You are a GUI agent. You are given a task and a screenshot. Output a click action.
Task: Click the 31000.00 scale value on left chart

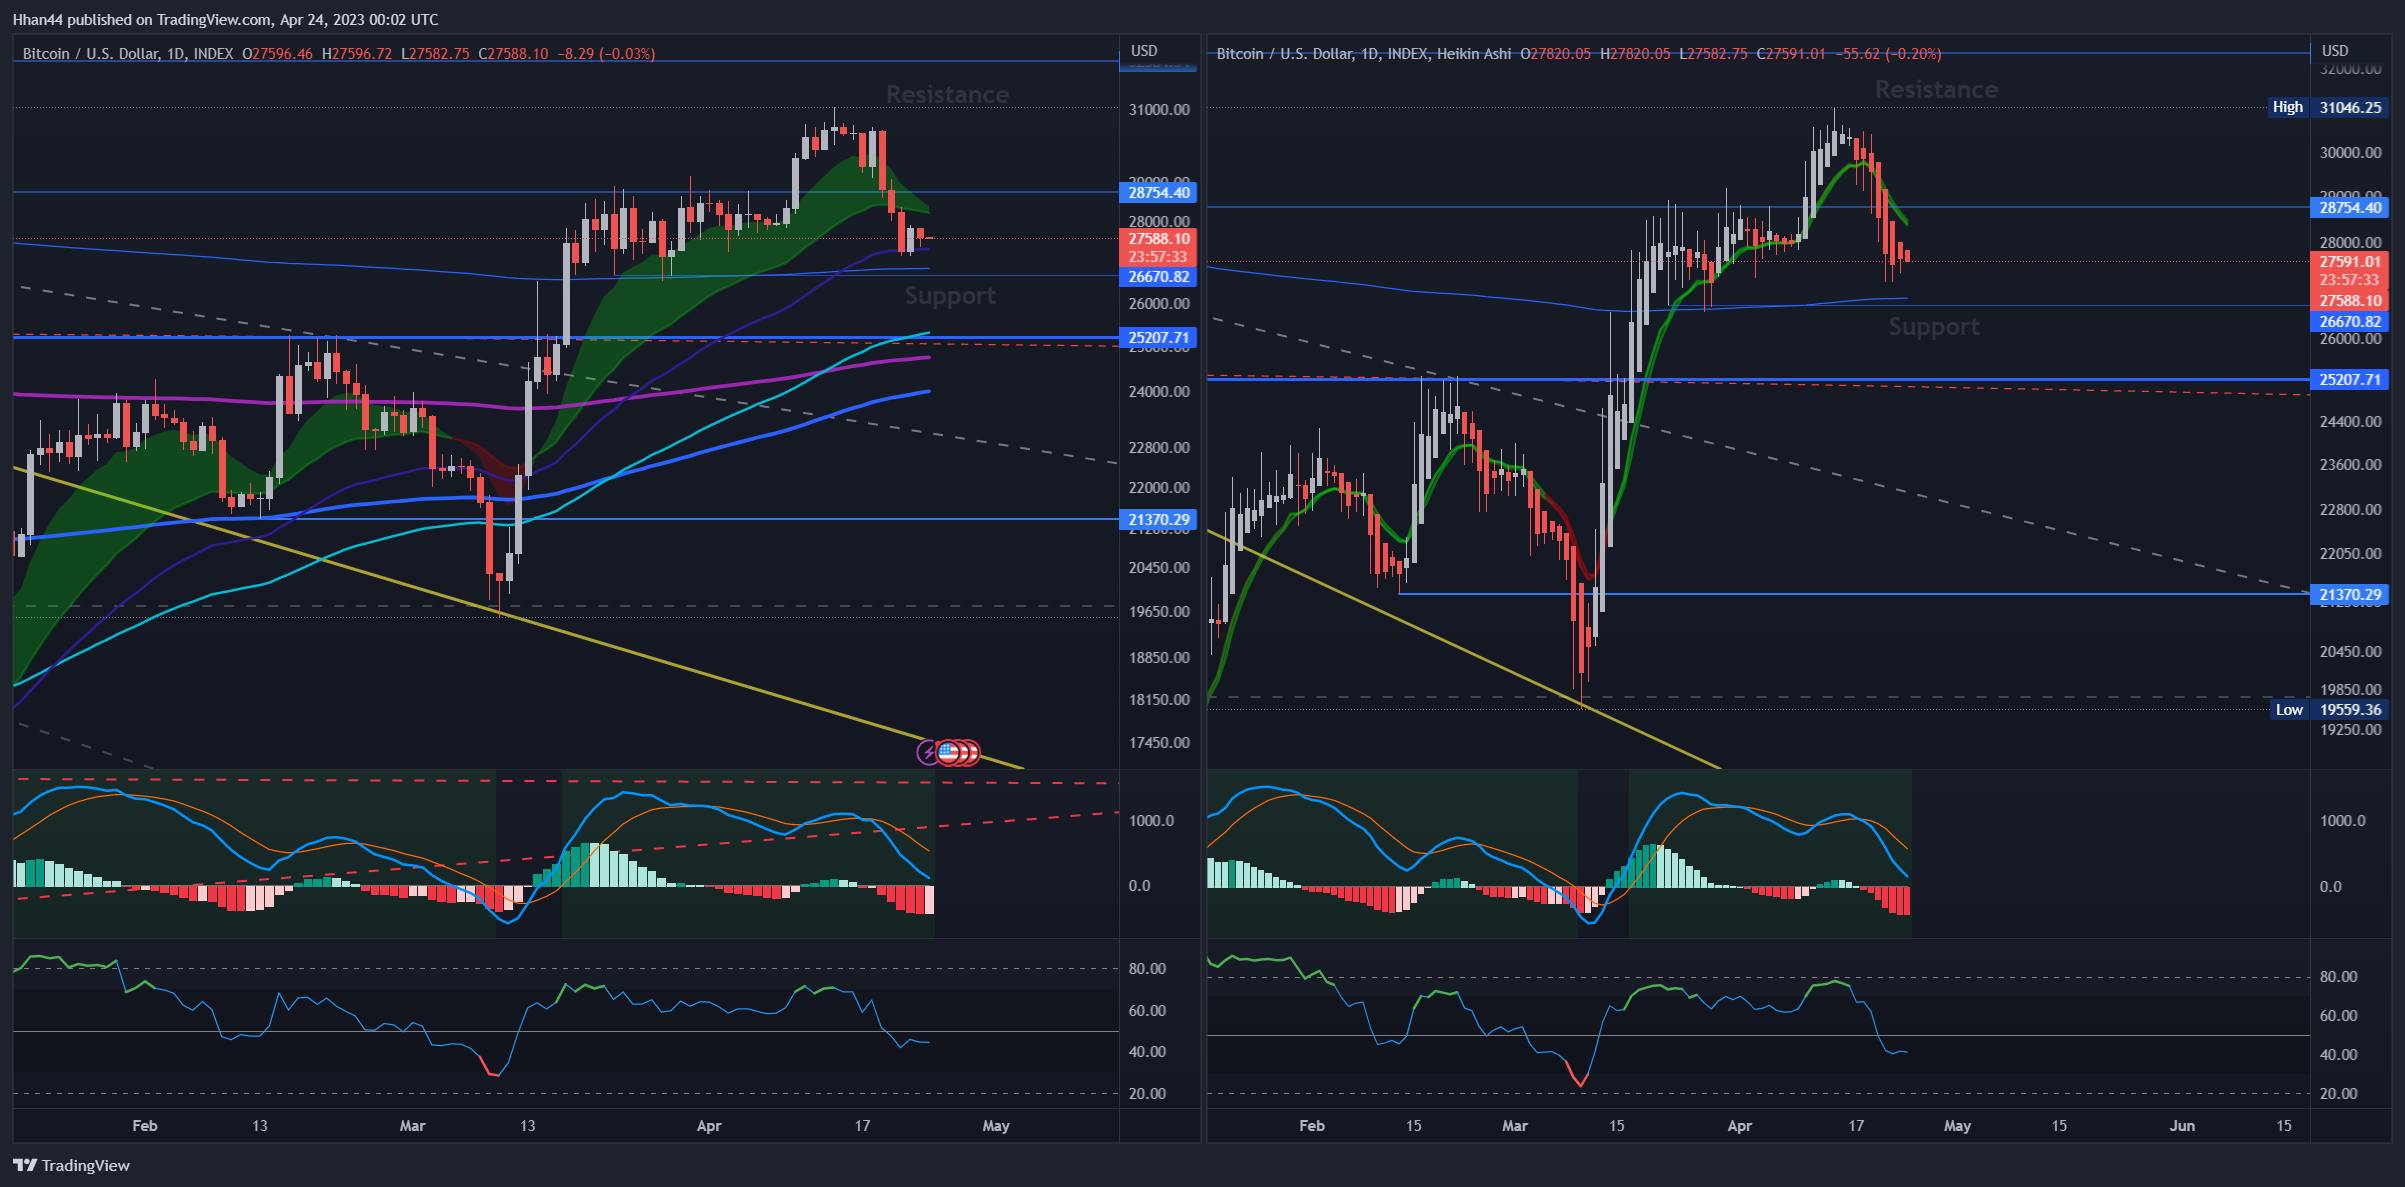point(1159,110)
